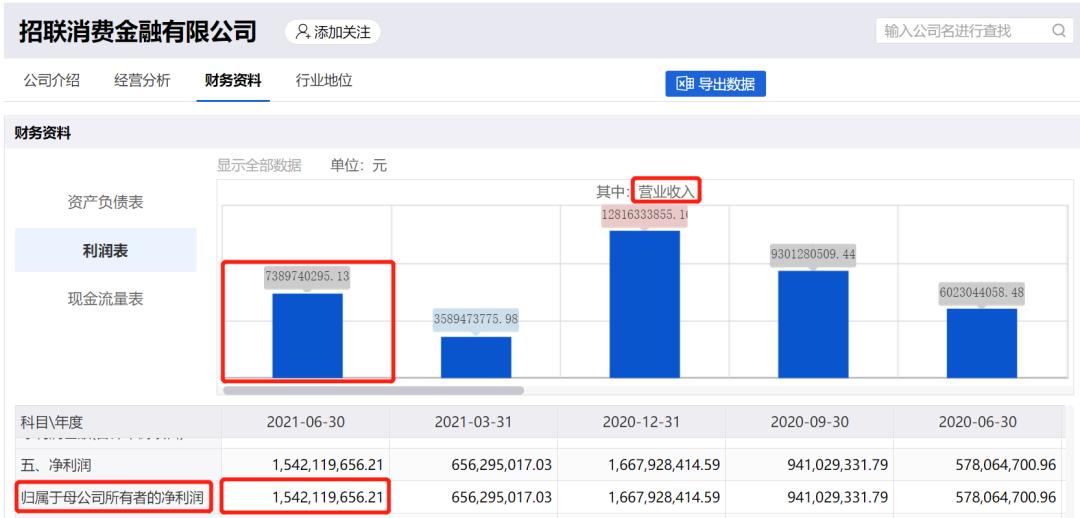Click 五、净利润 value 656,295,017.03
Image resolution: width=1080 pixels, height=518 pixels.
(501, 465)
